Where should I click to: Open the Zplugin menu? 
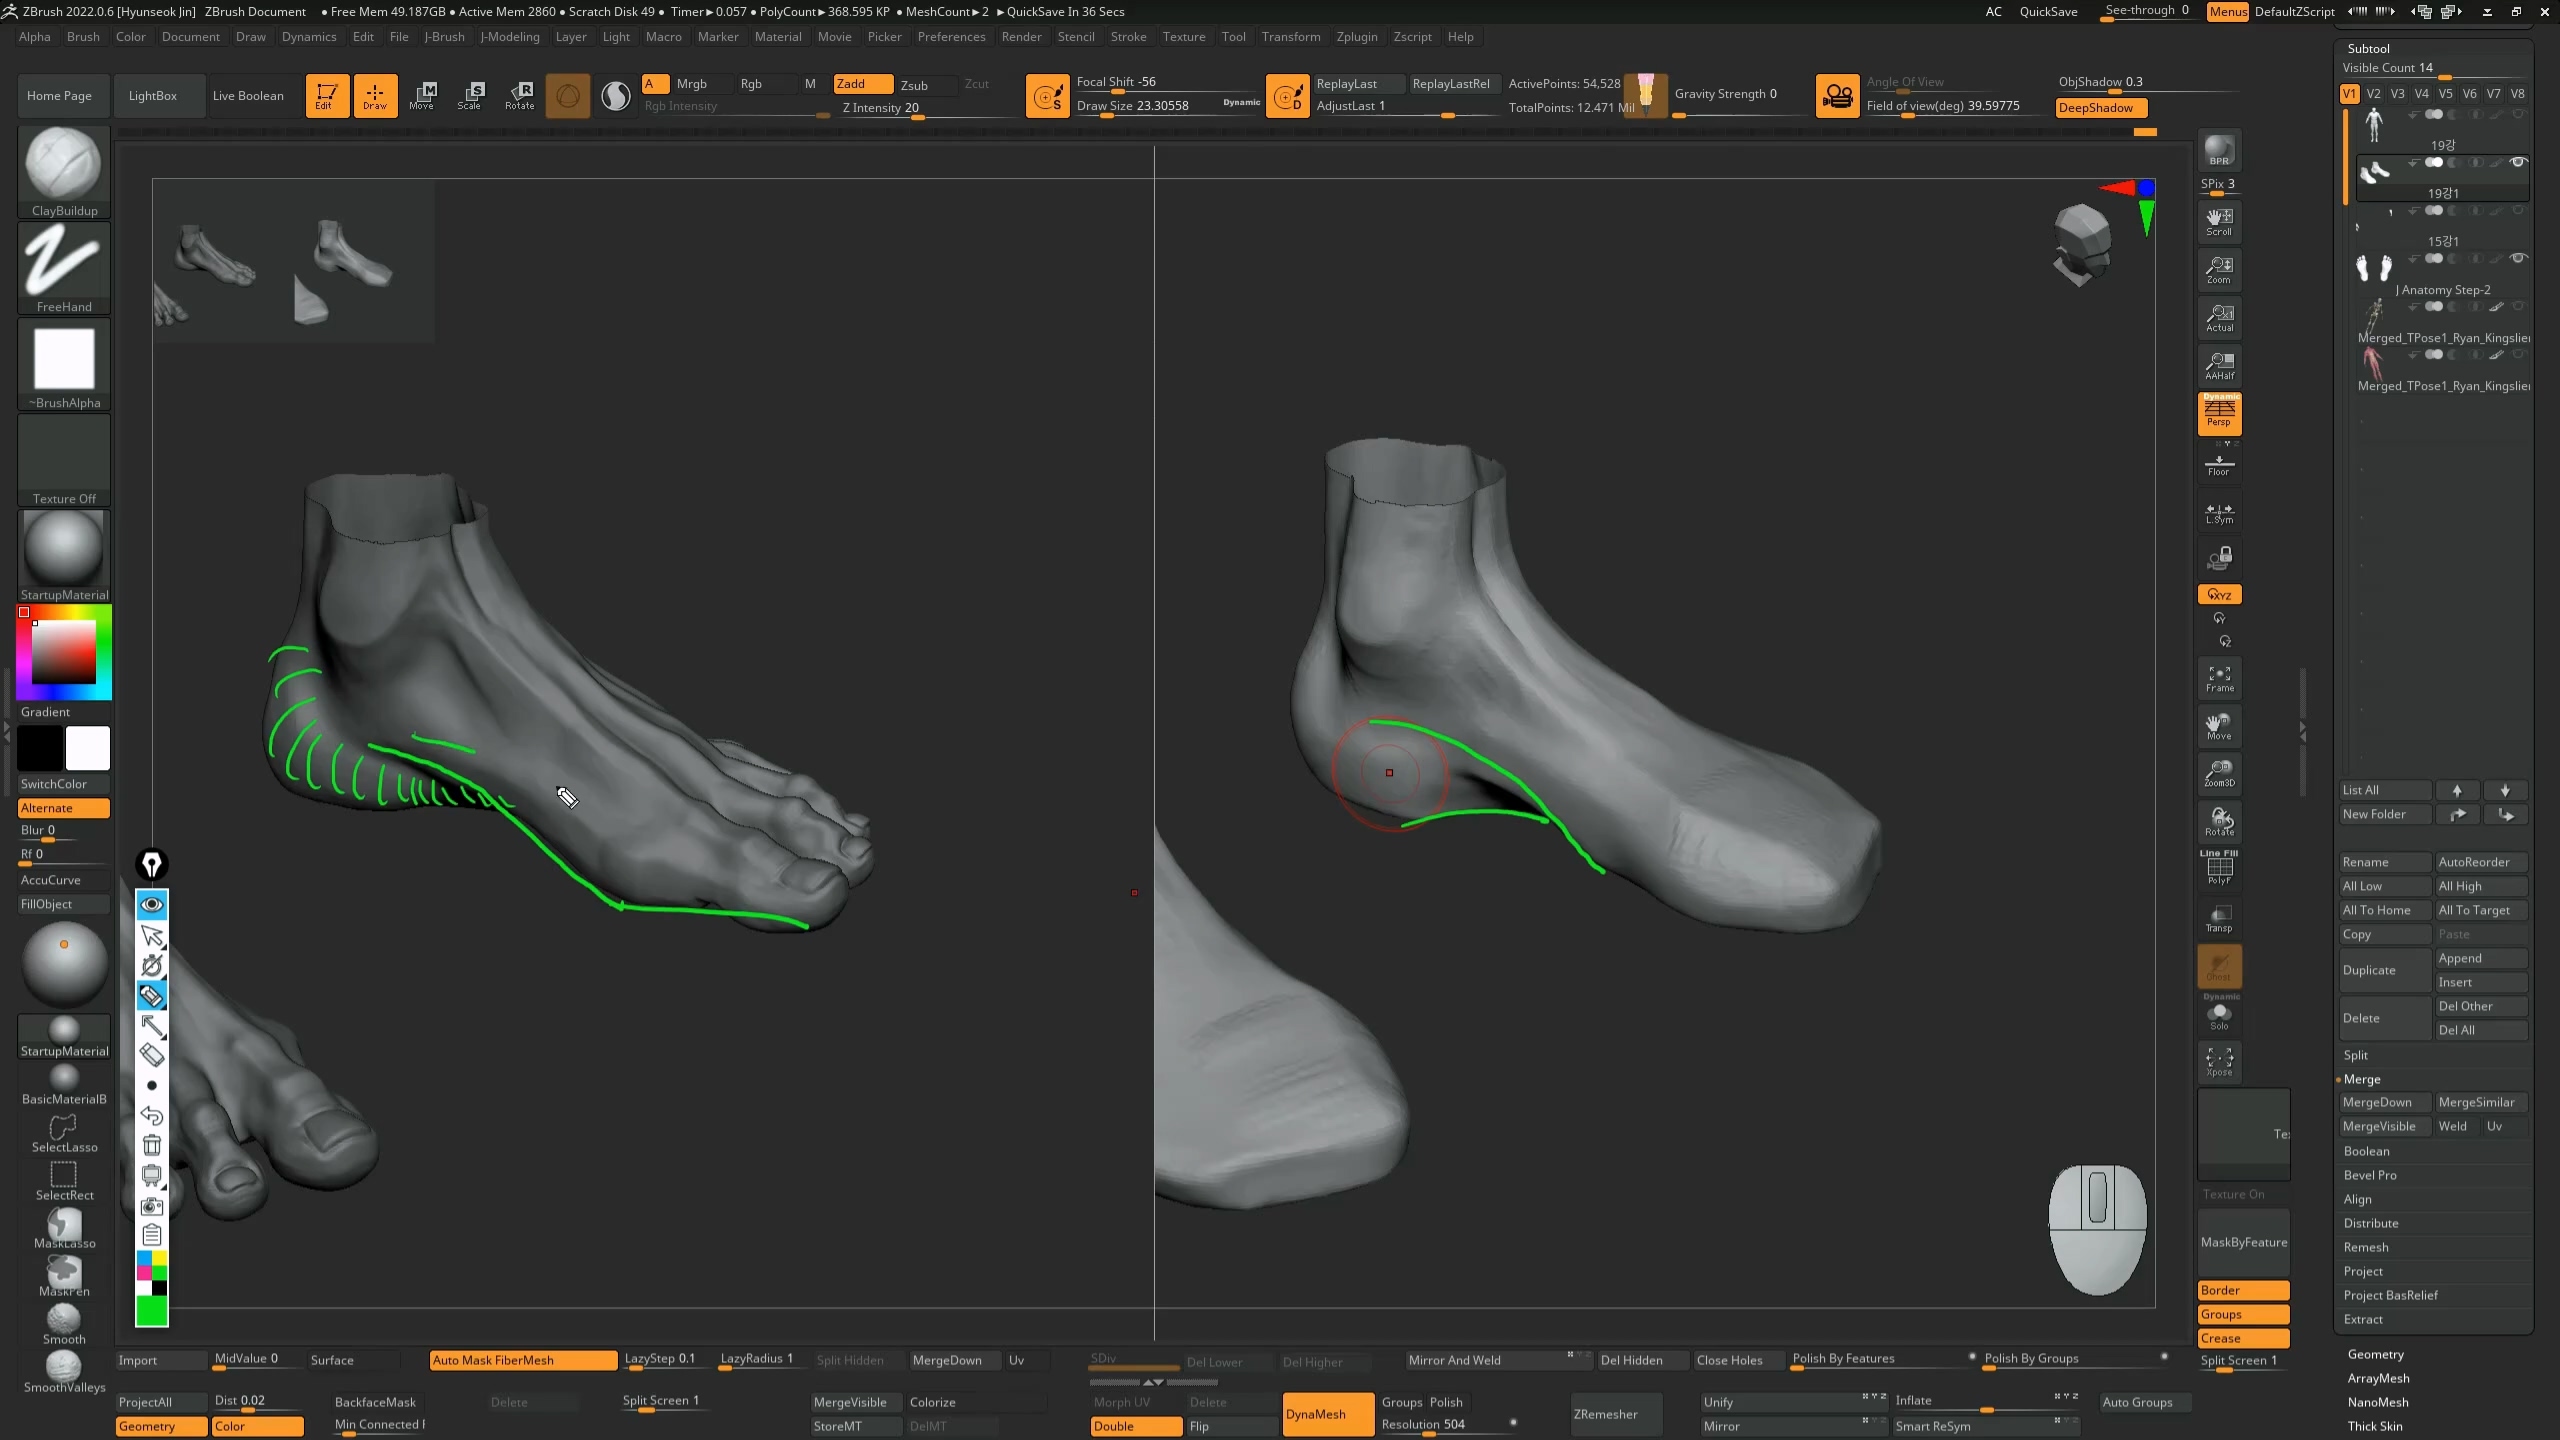point(1356,37)
